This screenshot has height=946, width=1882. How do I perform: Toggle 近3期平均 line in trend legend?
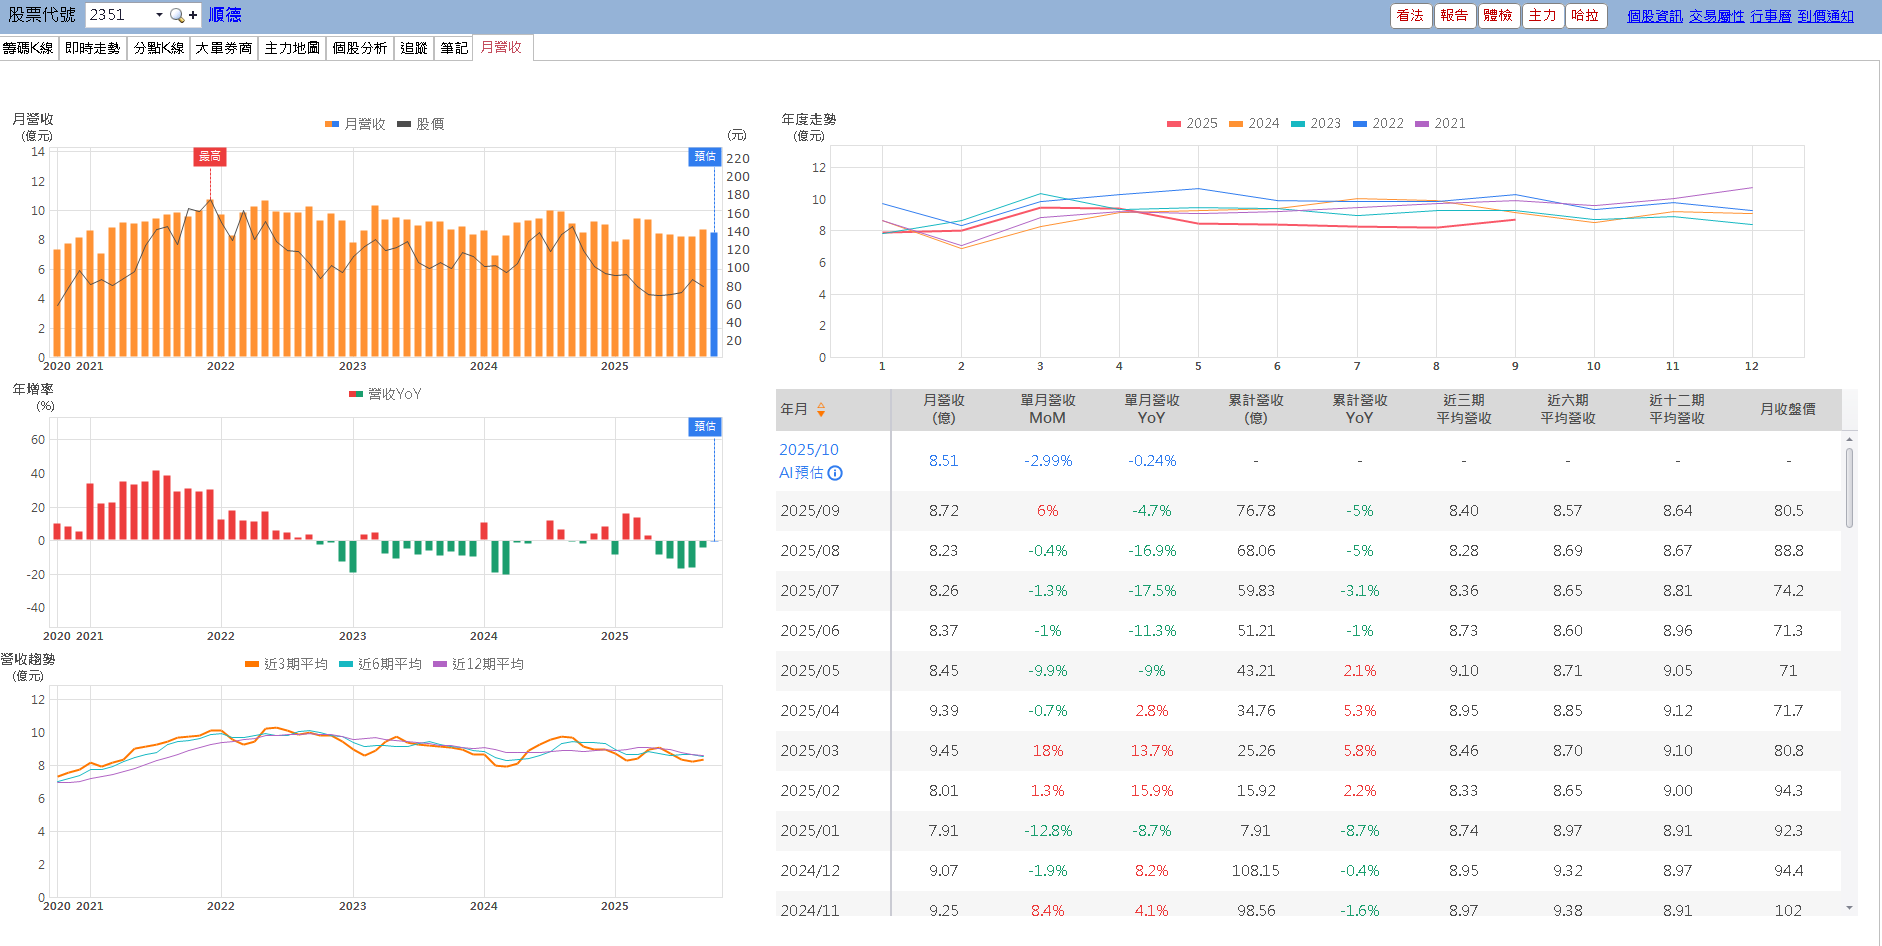pyautogui.click(x=295, y=664)
